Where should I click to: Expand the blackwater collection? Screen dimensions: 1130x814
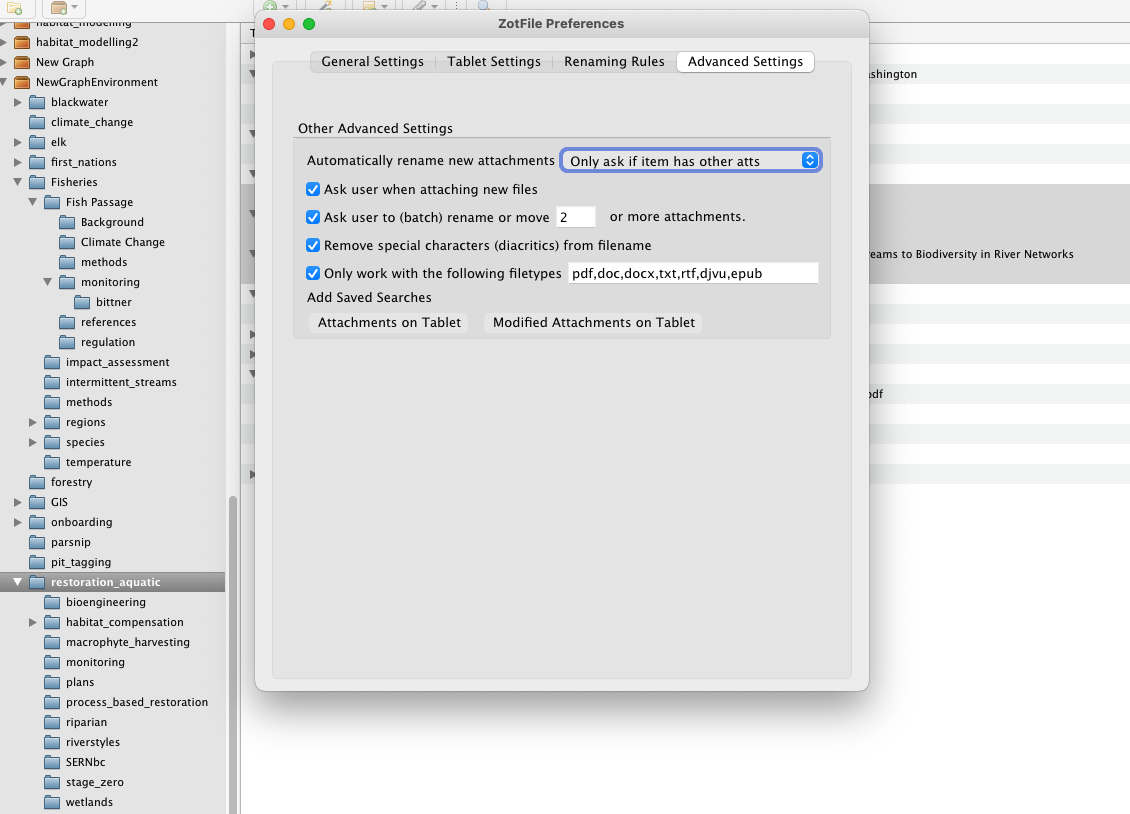click(18, 102)
